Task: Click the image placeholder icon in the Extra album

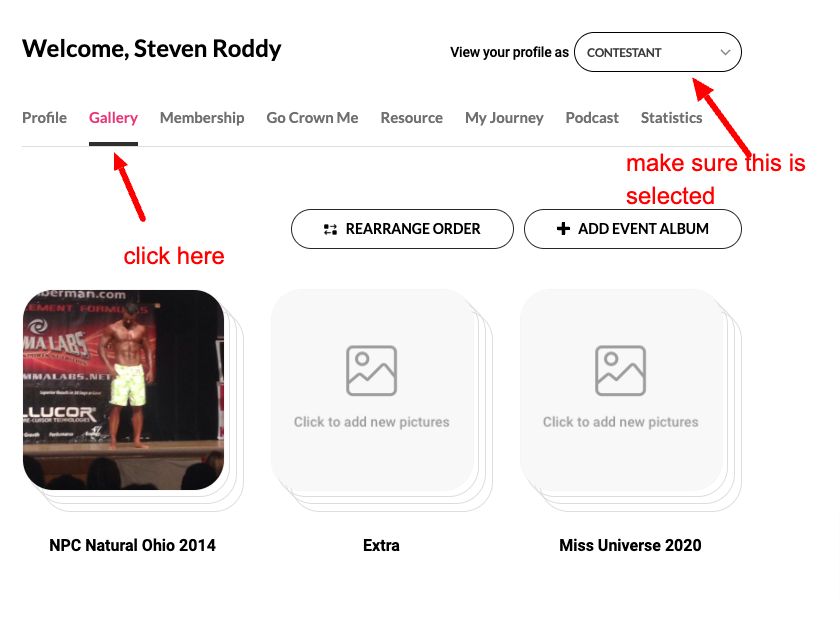Action: (x=372, y=370)
